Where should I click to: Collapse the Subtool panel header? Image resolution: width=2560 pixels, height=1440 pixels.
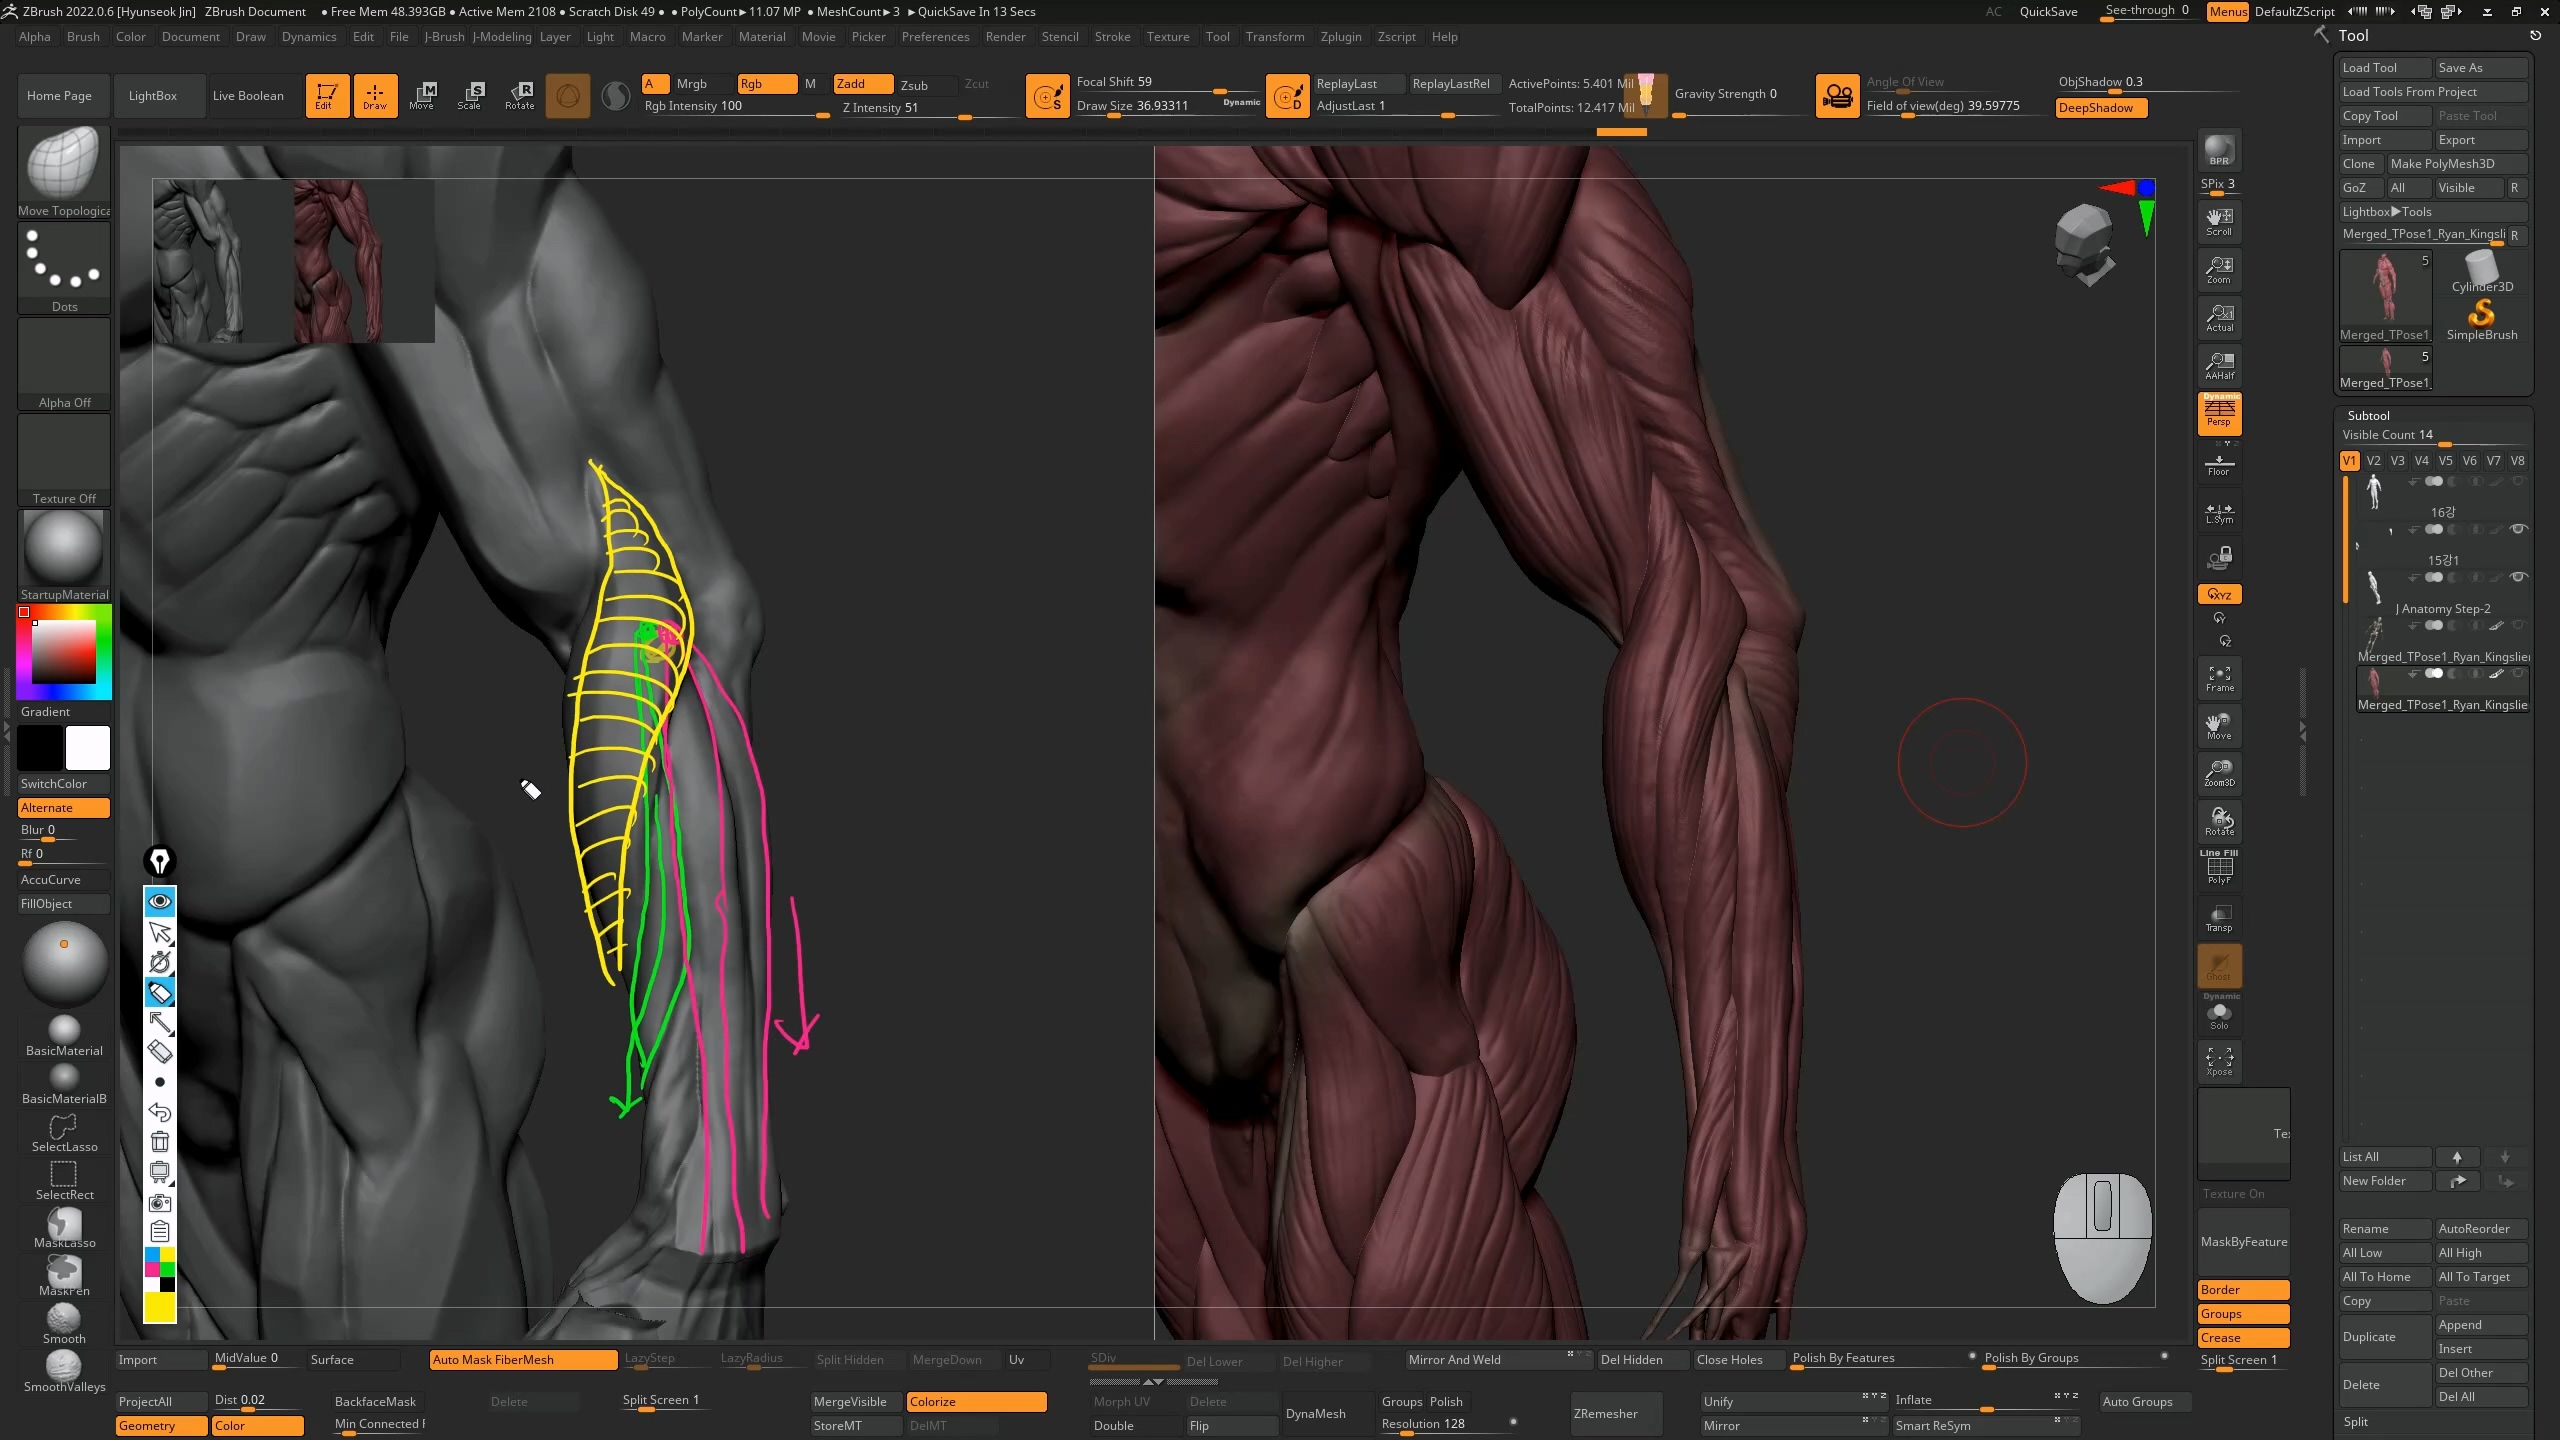[2368, 415]
